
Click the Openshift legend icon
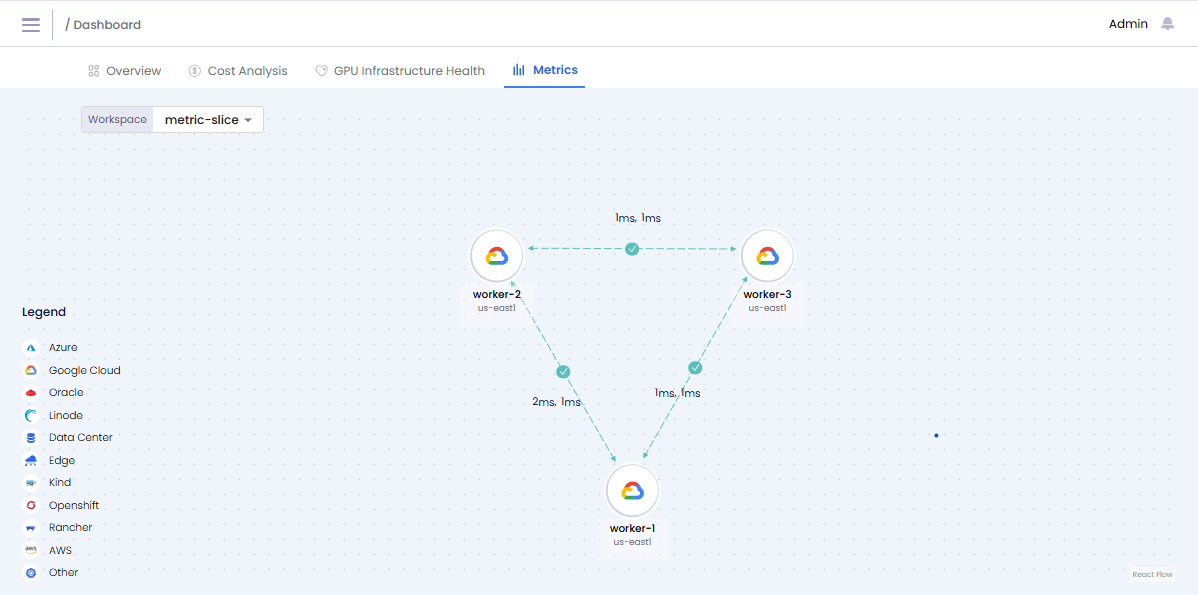[x=31, y=505]
